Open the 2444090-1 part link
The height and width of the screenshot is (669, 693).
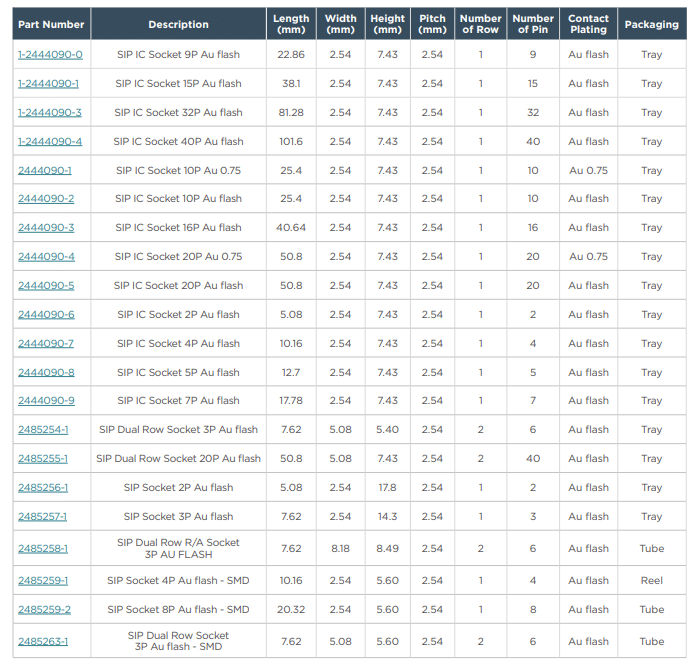45,171
